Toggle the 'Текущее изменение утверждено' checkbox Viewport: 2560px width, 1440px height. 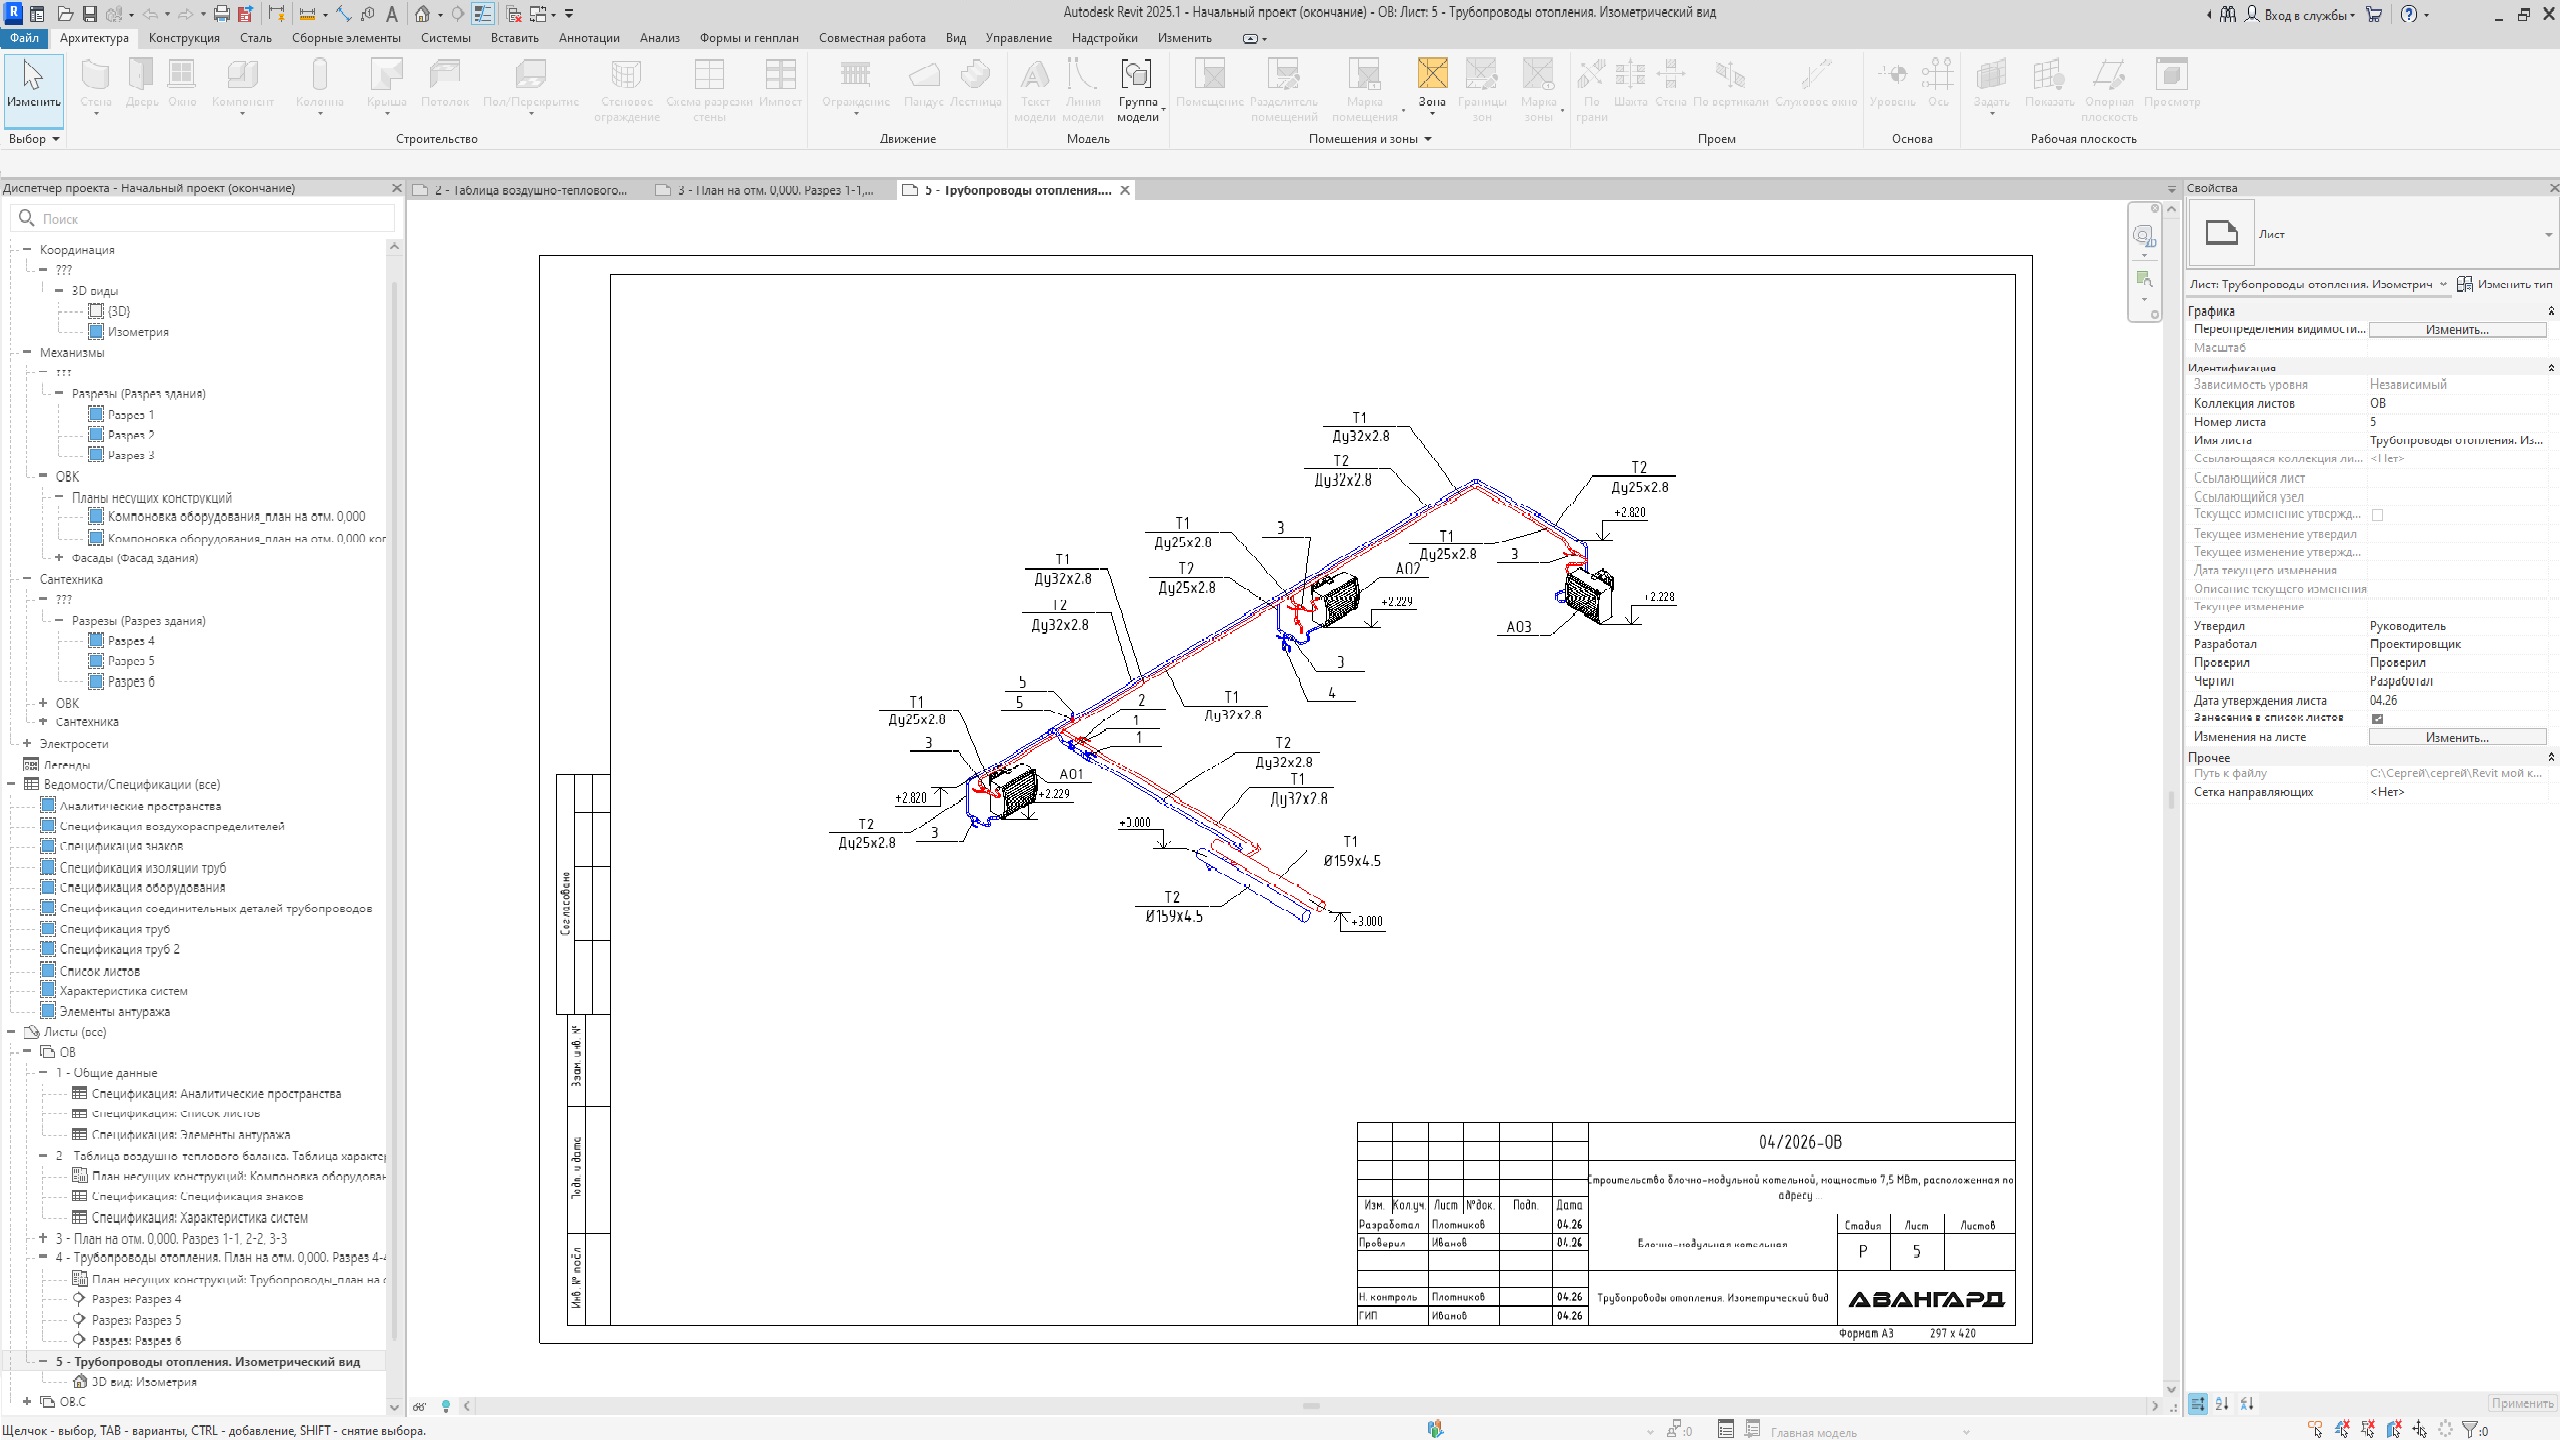[x=2377, y=515]
